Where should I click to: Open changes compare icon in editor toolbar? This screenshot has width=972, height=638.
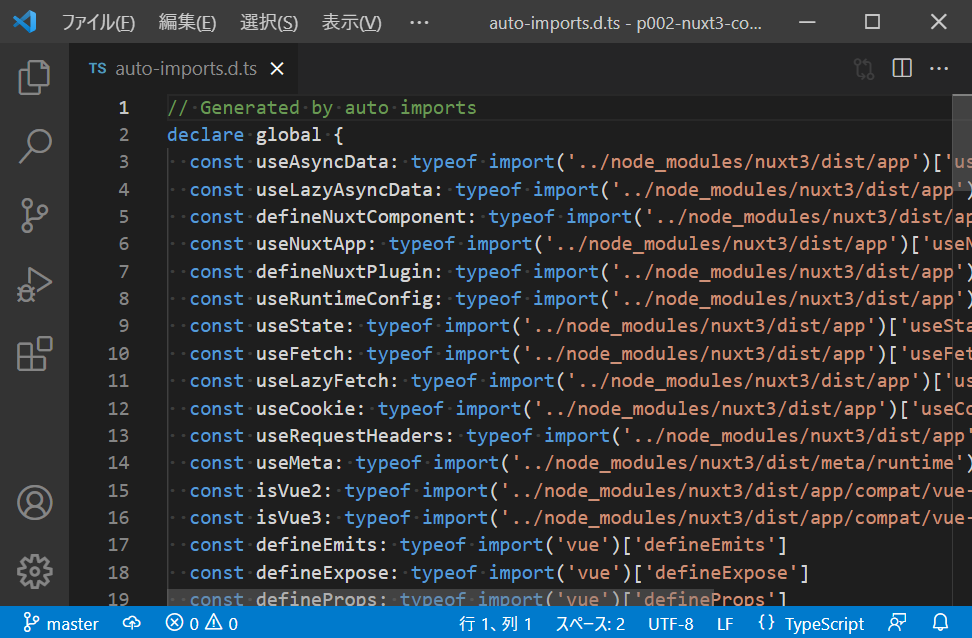(864, 69)
